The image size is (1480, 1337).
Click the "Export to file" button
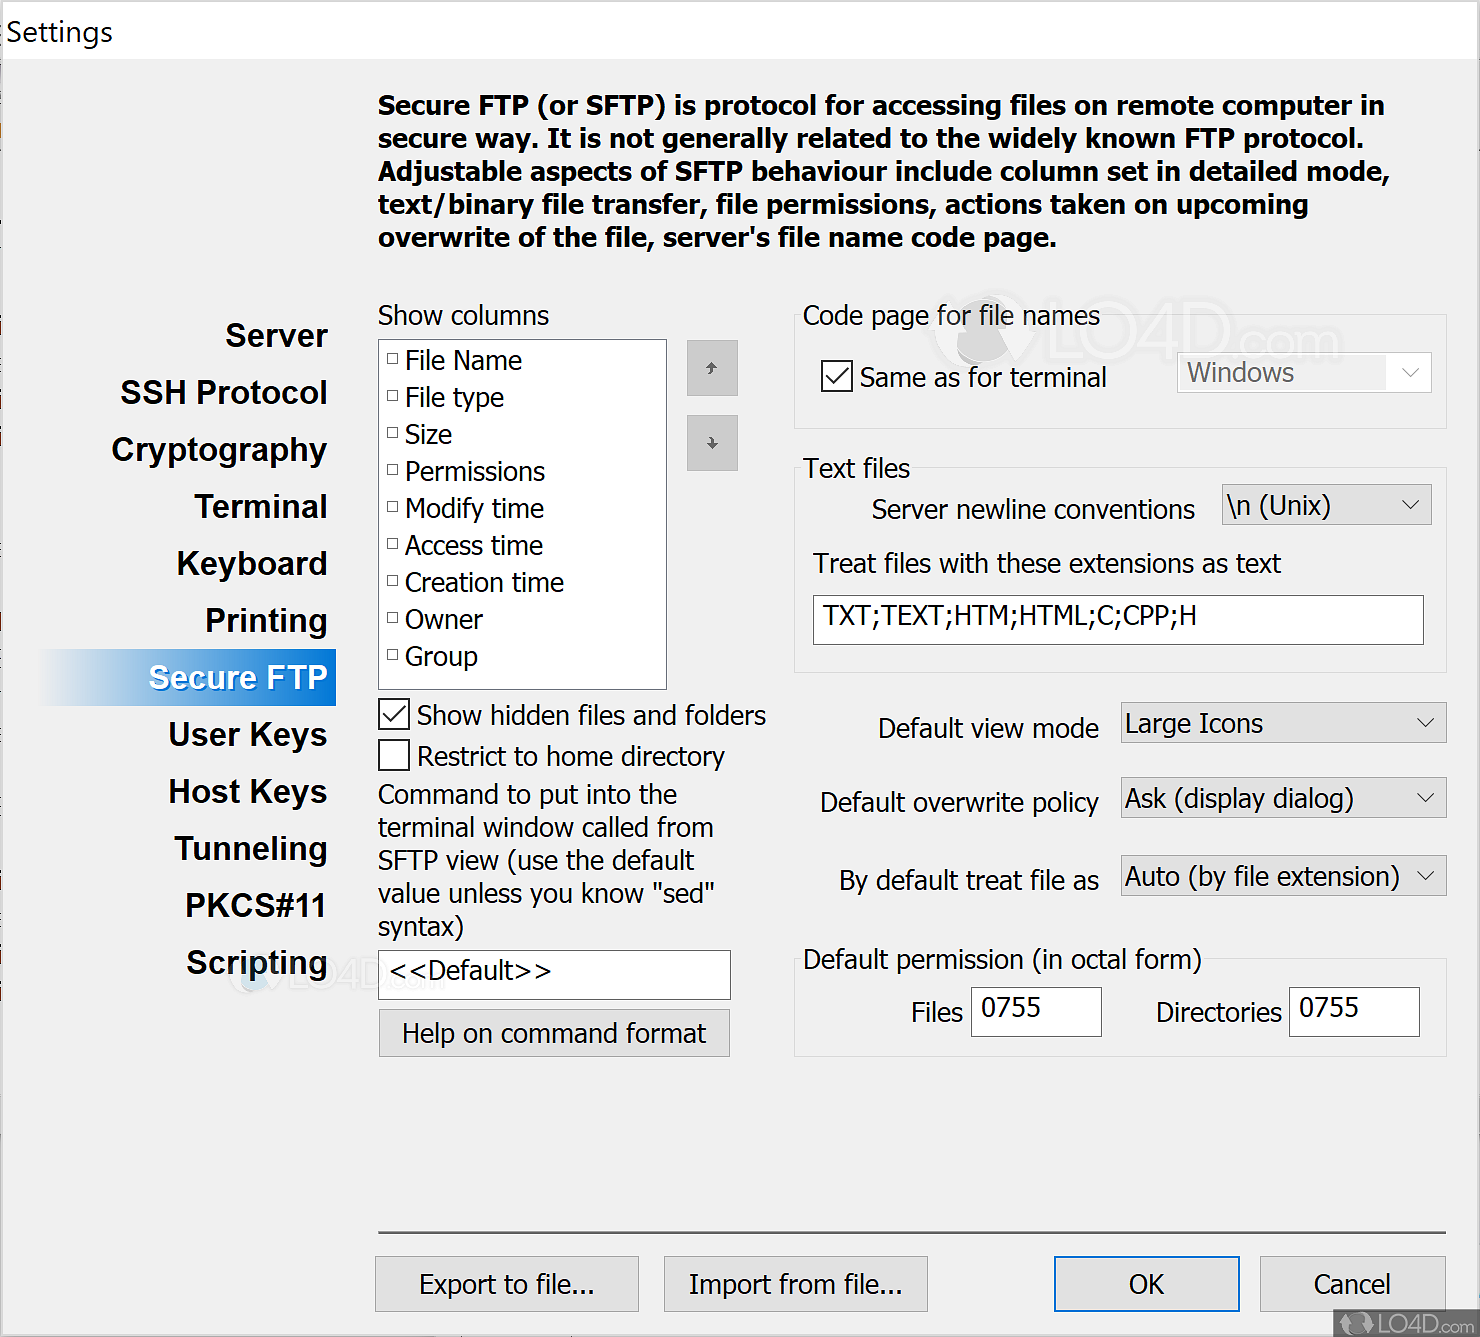pos(506,1283)
